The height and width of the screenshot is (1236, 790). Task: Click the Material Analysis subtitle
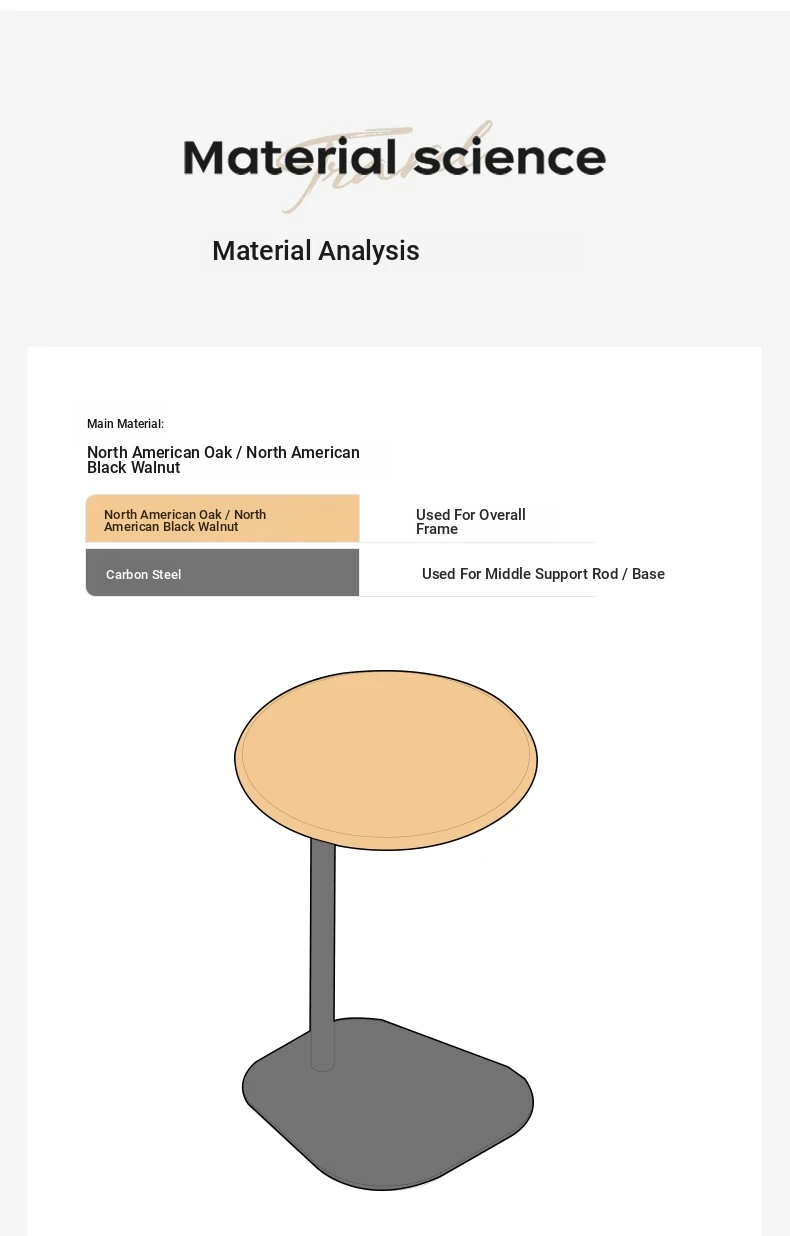coord(316,251)
